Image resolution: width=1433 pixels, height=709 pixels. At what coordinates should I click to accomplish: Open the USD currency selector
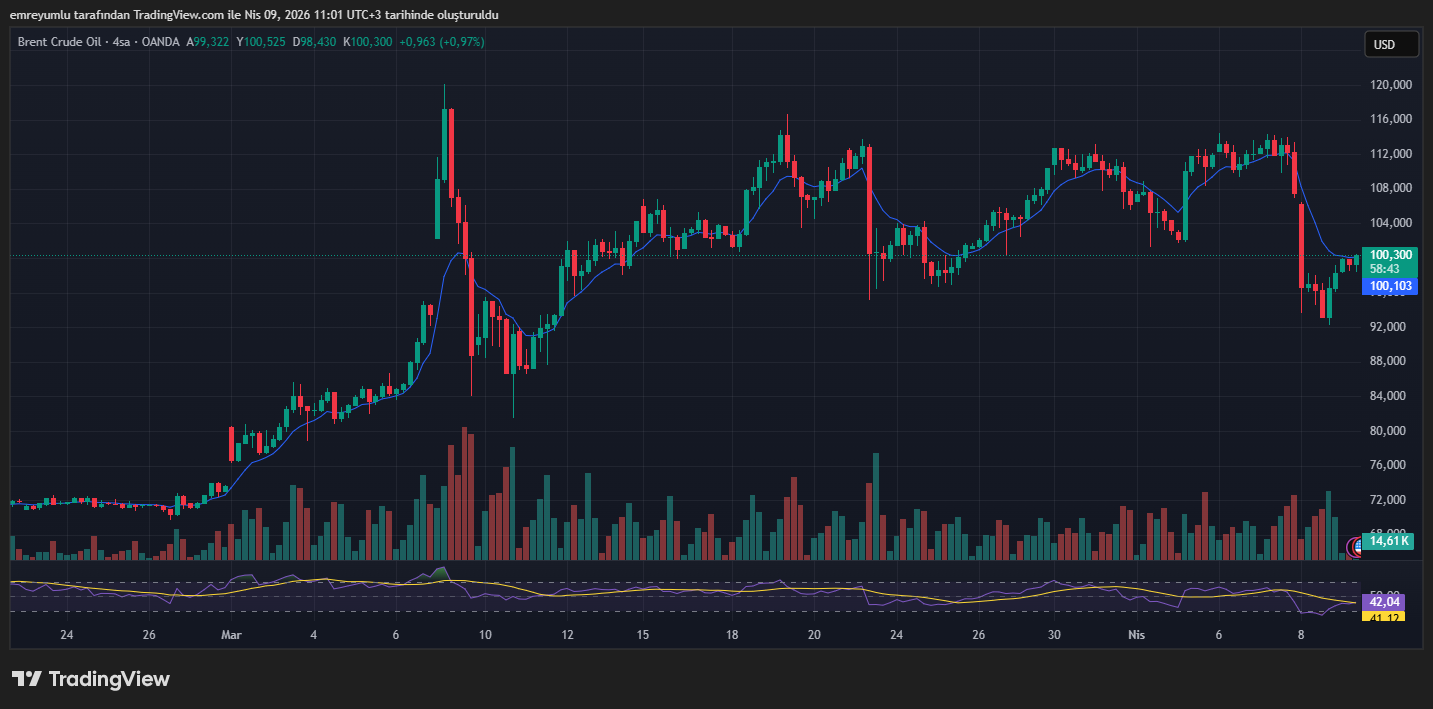[x=1391, y=44]
